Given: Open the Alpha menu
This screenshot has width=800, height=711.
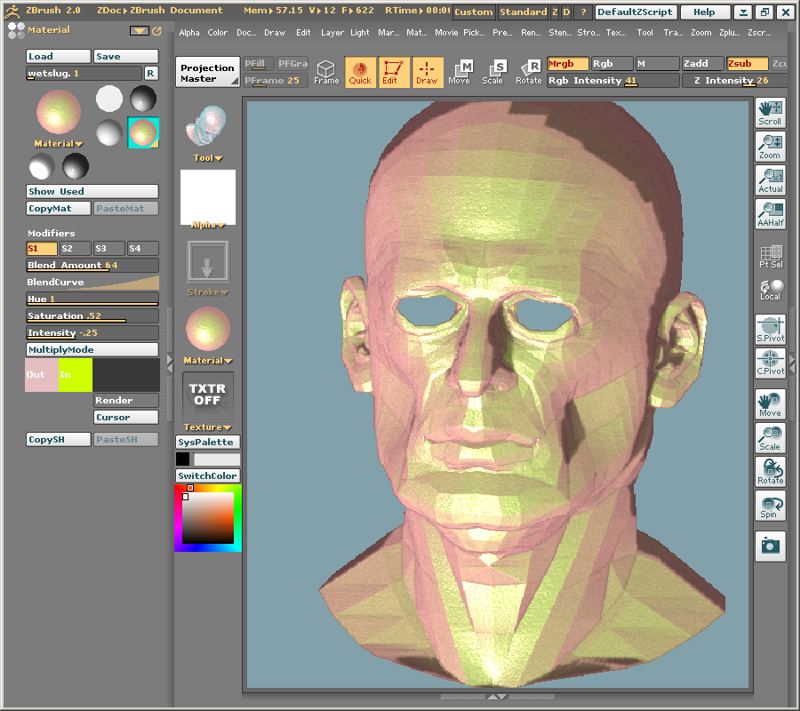Looking at the screenshot, I should (189, 32).
